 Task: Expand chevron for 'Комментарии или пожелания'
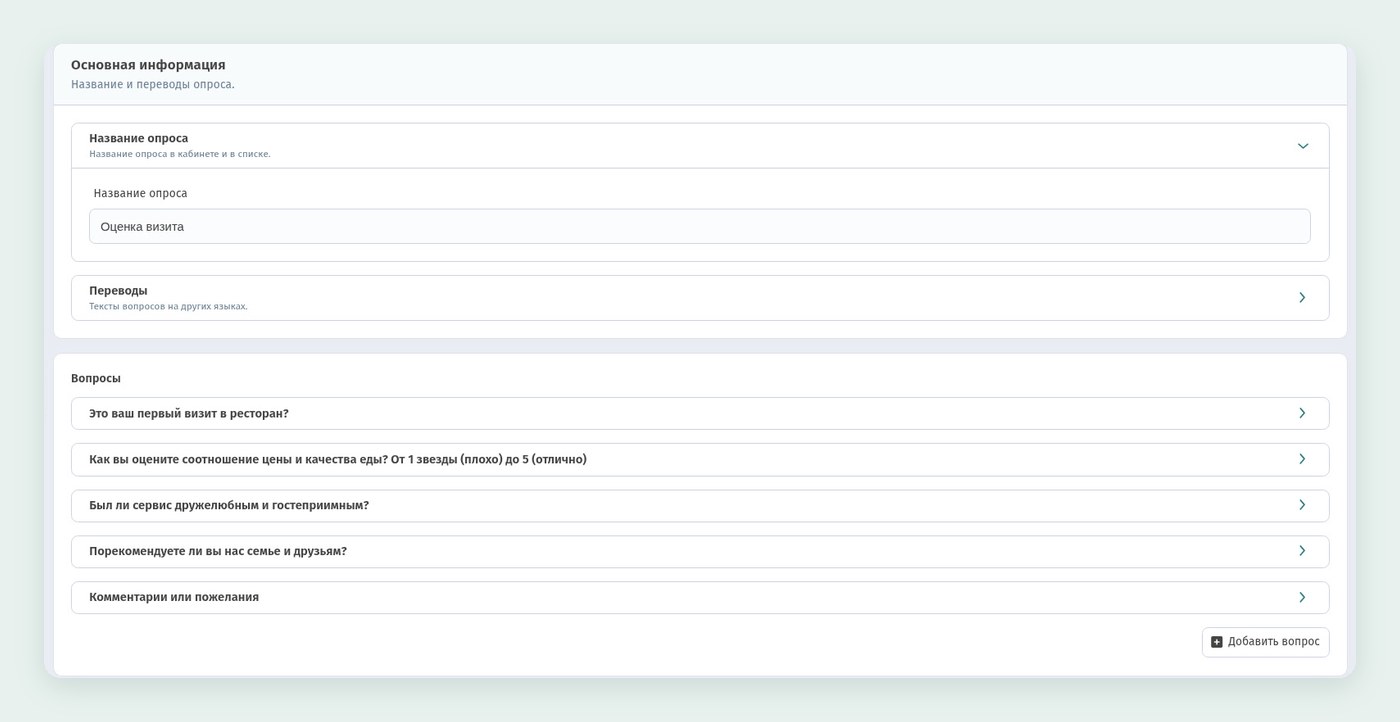[1302, 597]
